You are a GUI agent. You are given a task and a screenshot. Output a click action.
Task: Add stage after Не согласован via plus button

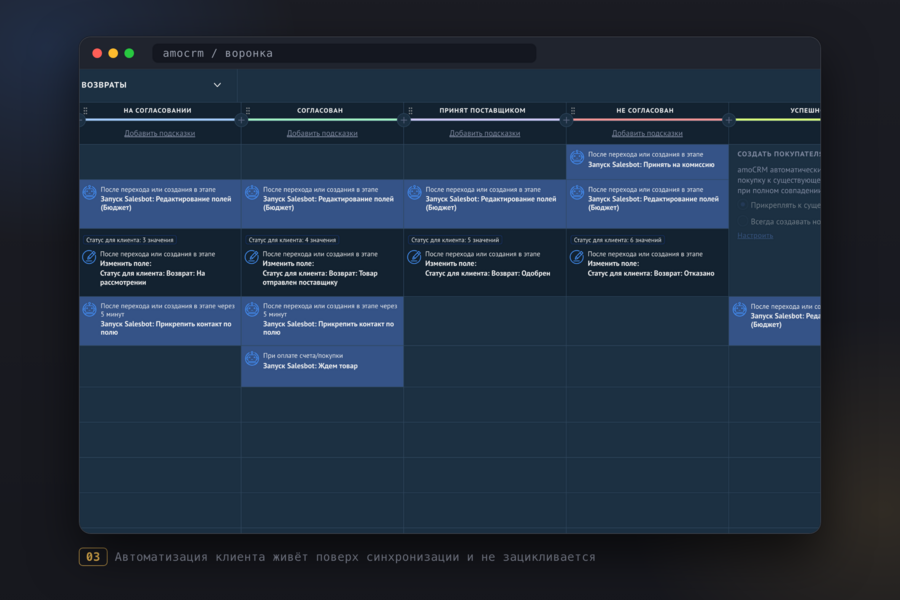click(x=728, y=120)
